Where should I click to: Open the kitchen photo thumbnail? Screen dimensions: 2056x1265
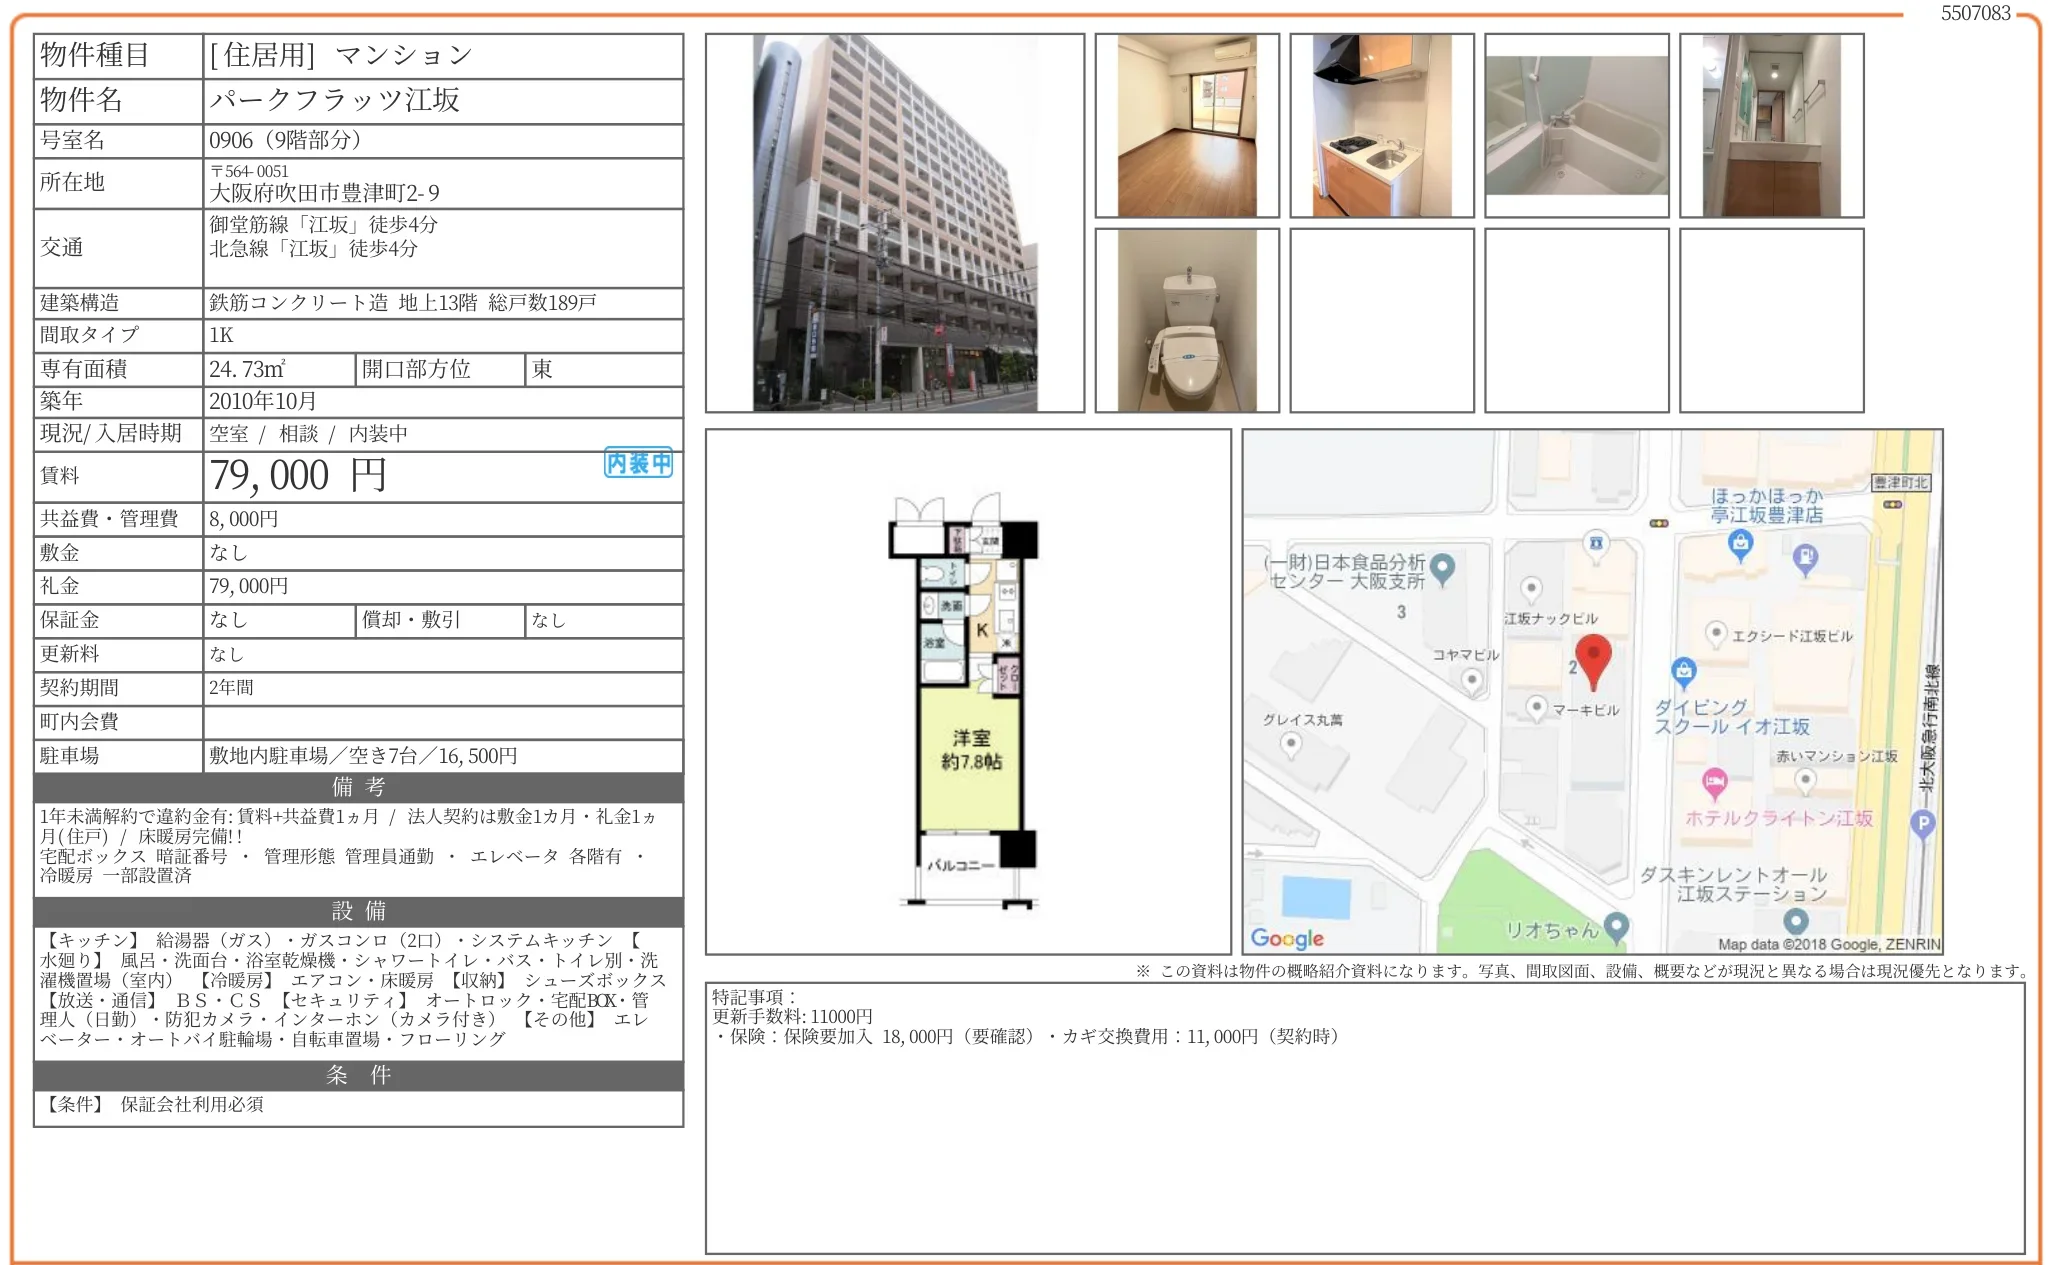pyautogui.click(x=1381, y=126)
